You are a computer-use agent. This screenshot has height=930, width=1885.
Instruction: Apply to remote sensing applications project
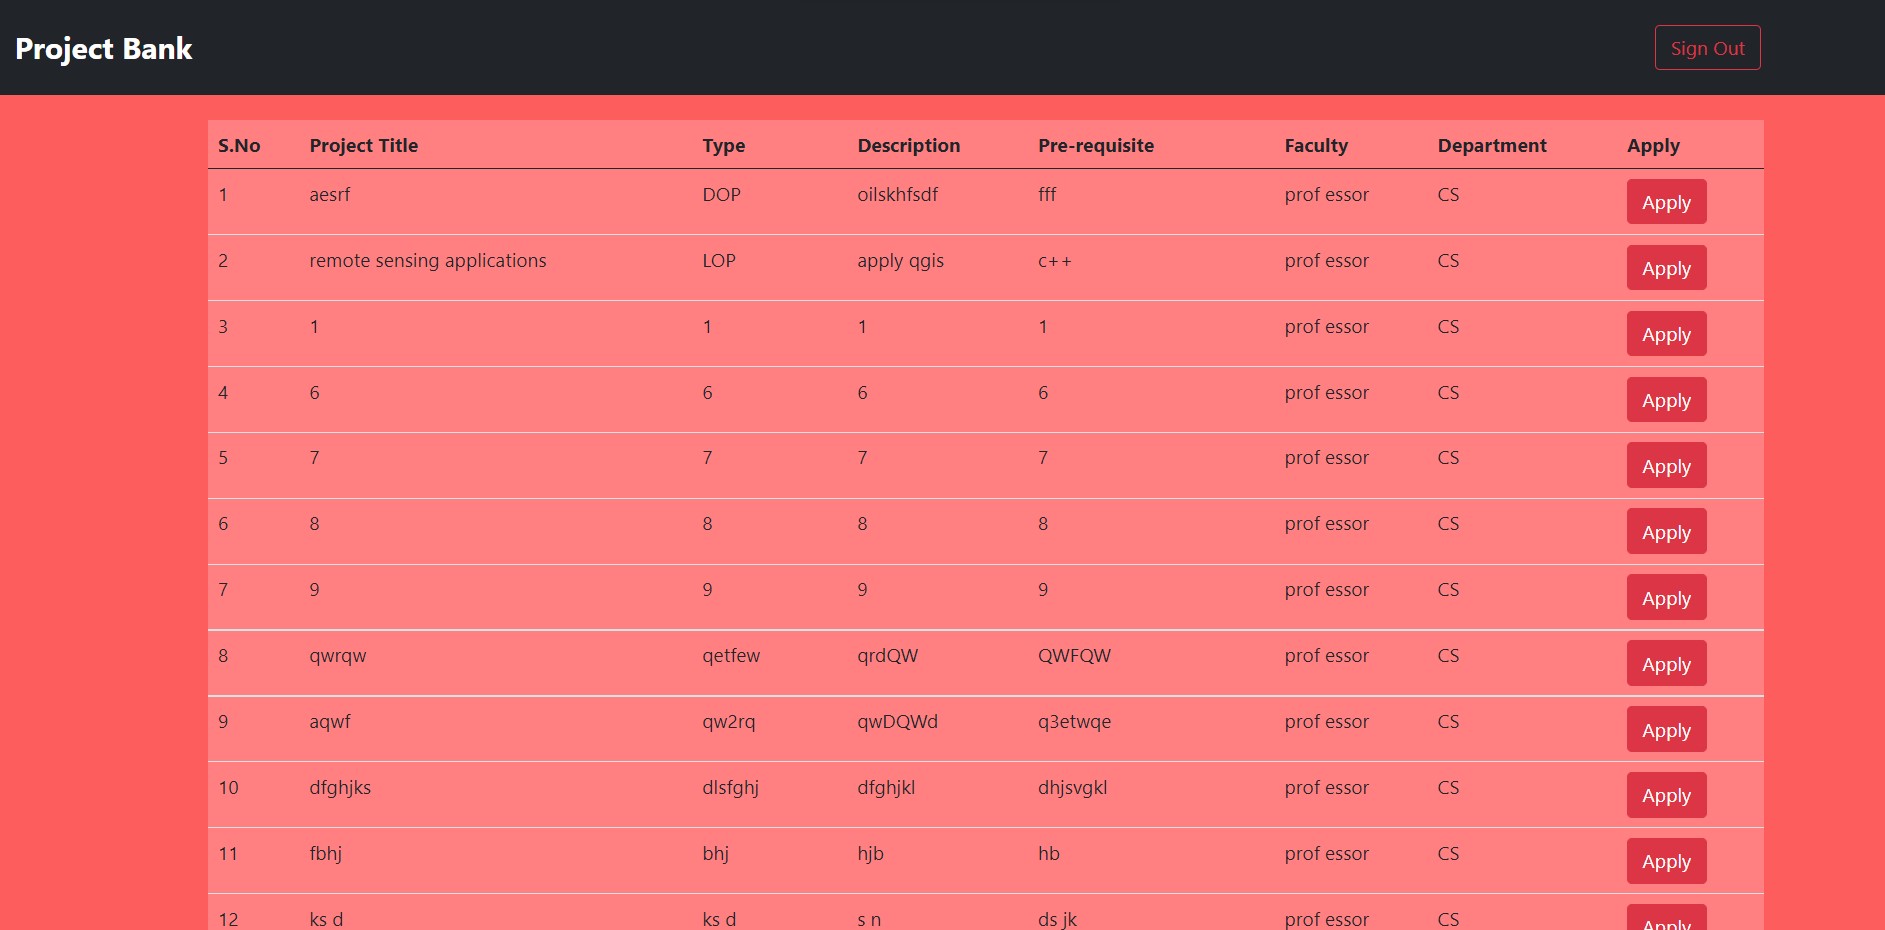[1666, 268]
